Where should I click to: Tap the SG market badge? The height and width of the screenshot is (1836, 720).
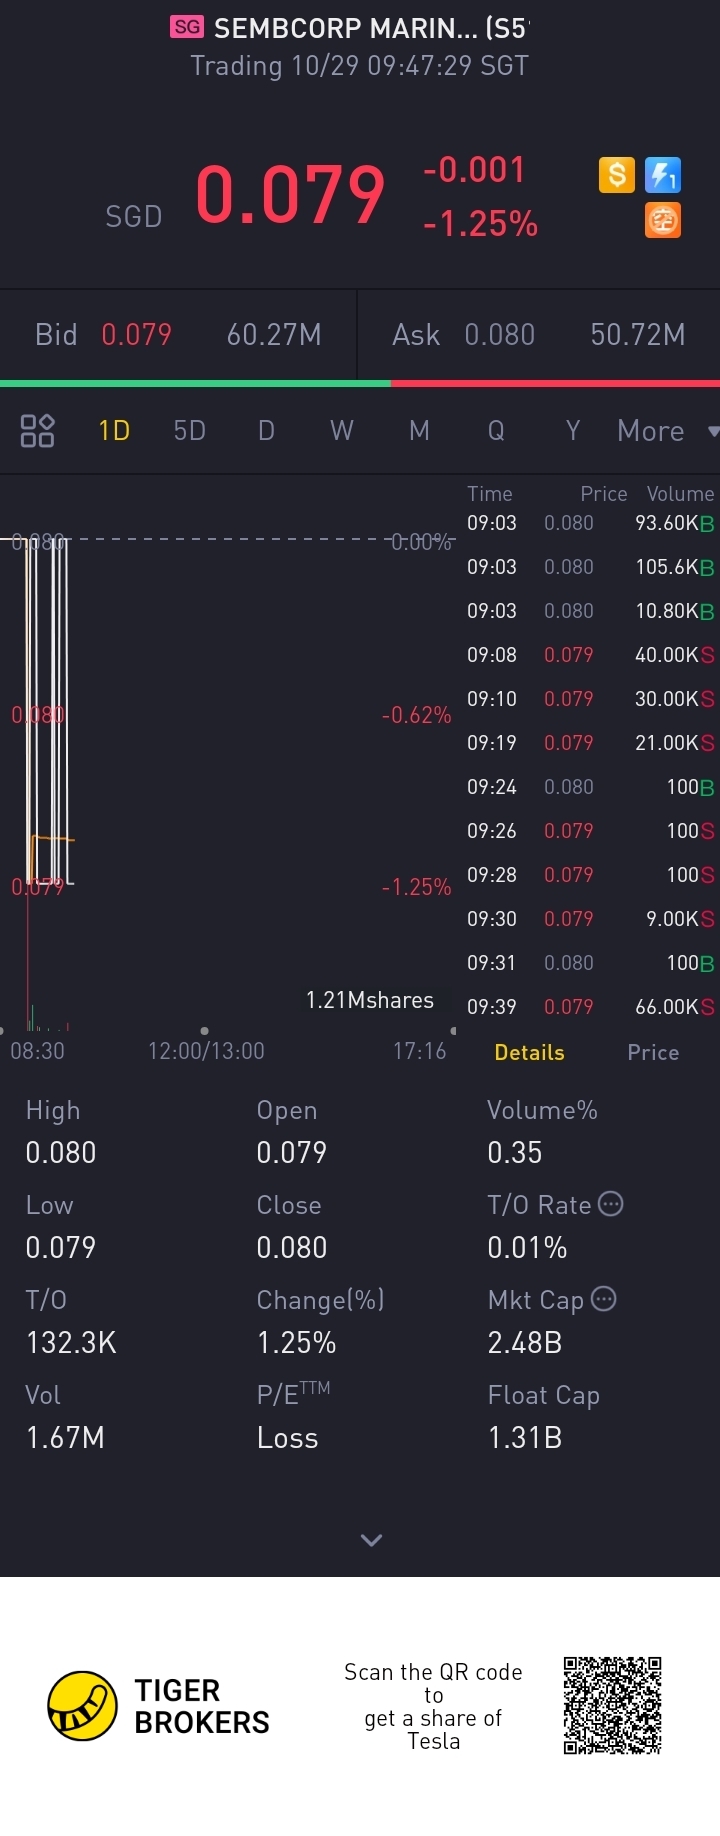click(x=187, y=27)
